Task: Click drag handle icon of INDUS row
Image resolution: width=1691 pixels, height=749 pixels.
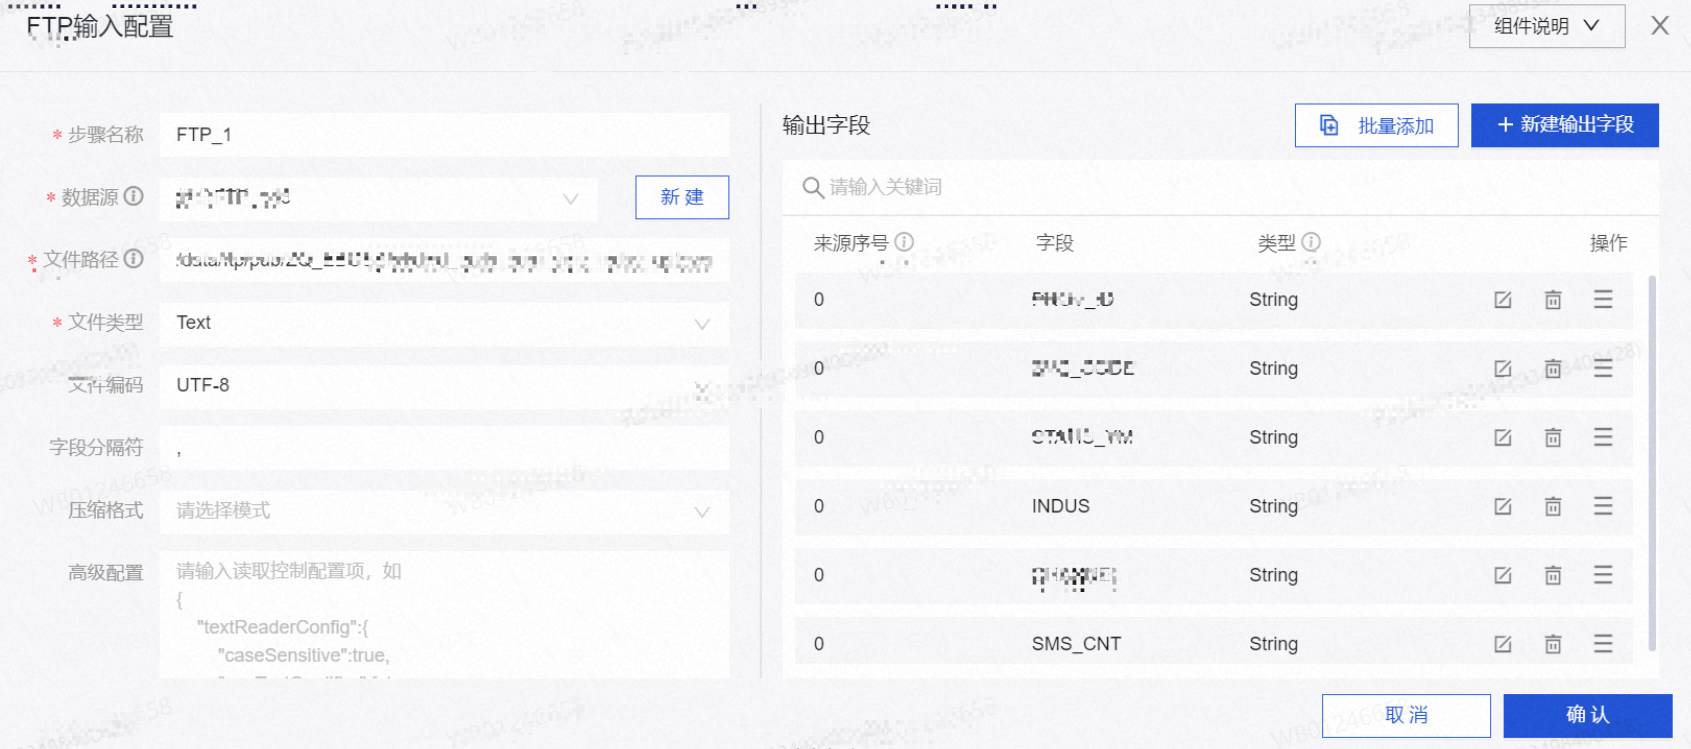Action: pyautogui.click(x=1602, y=506)
